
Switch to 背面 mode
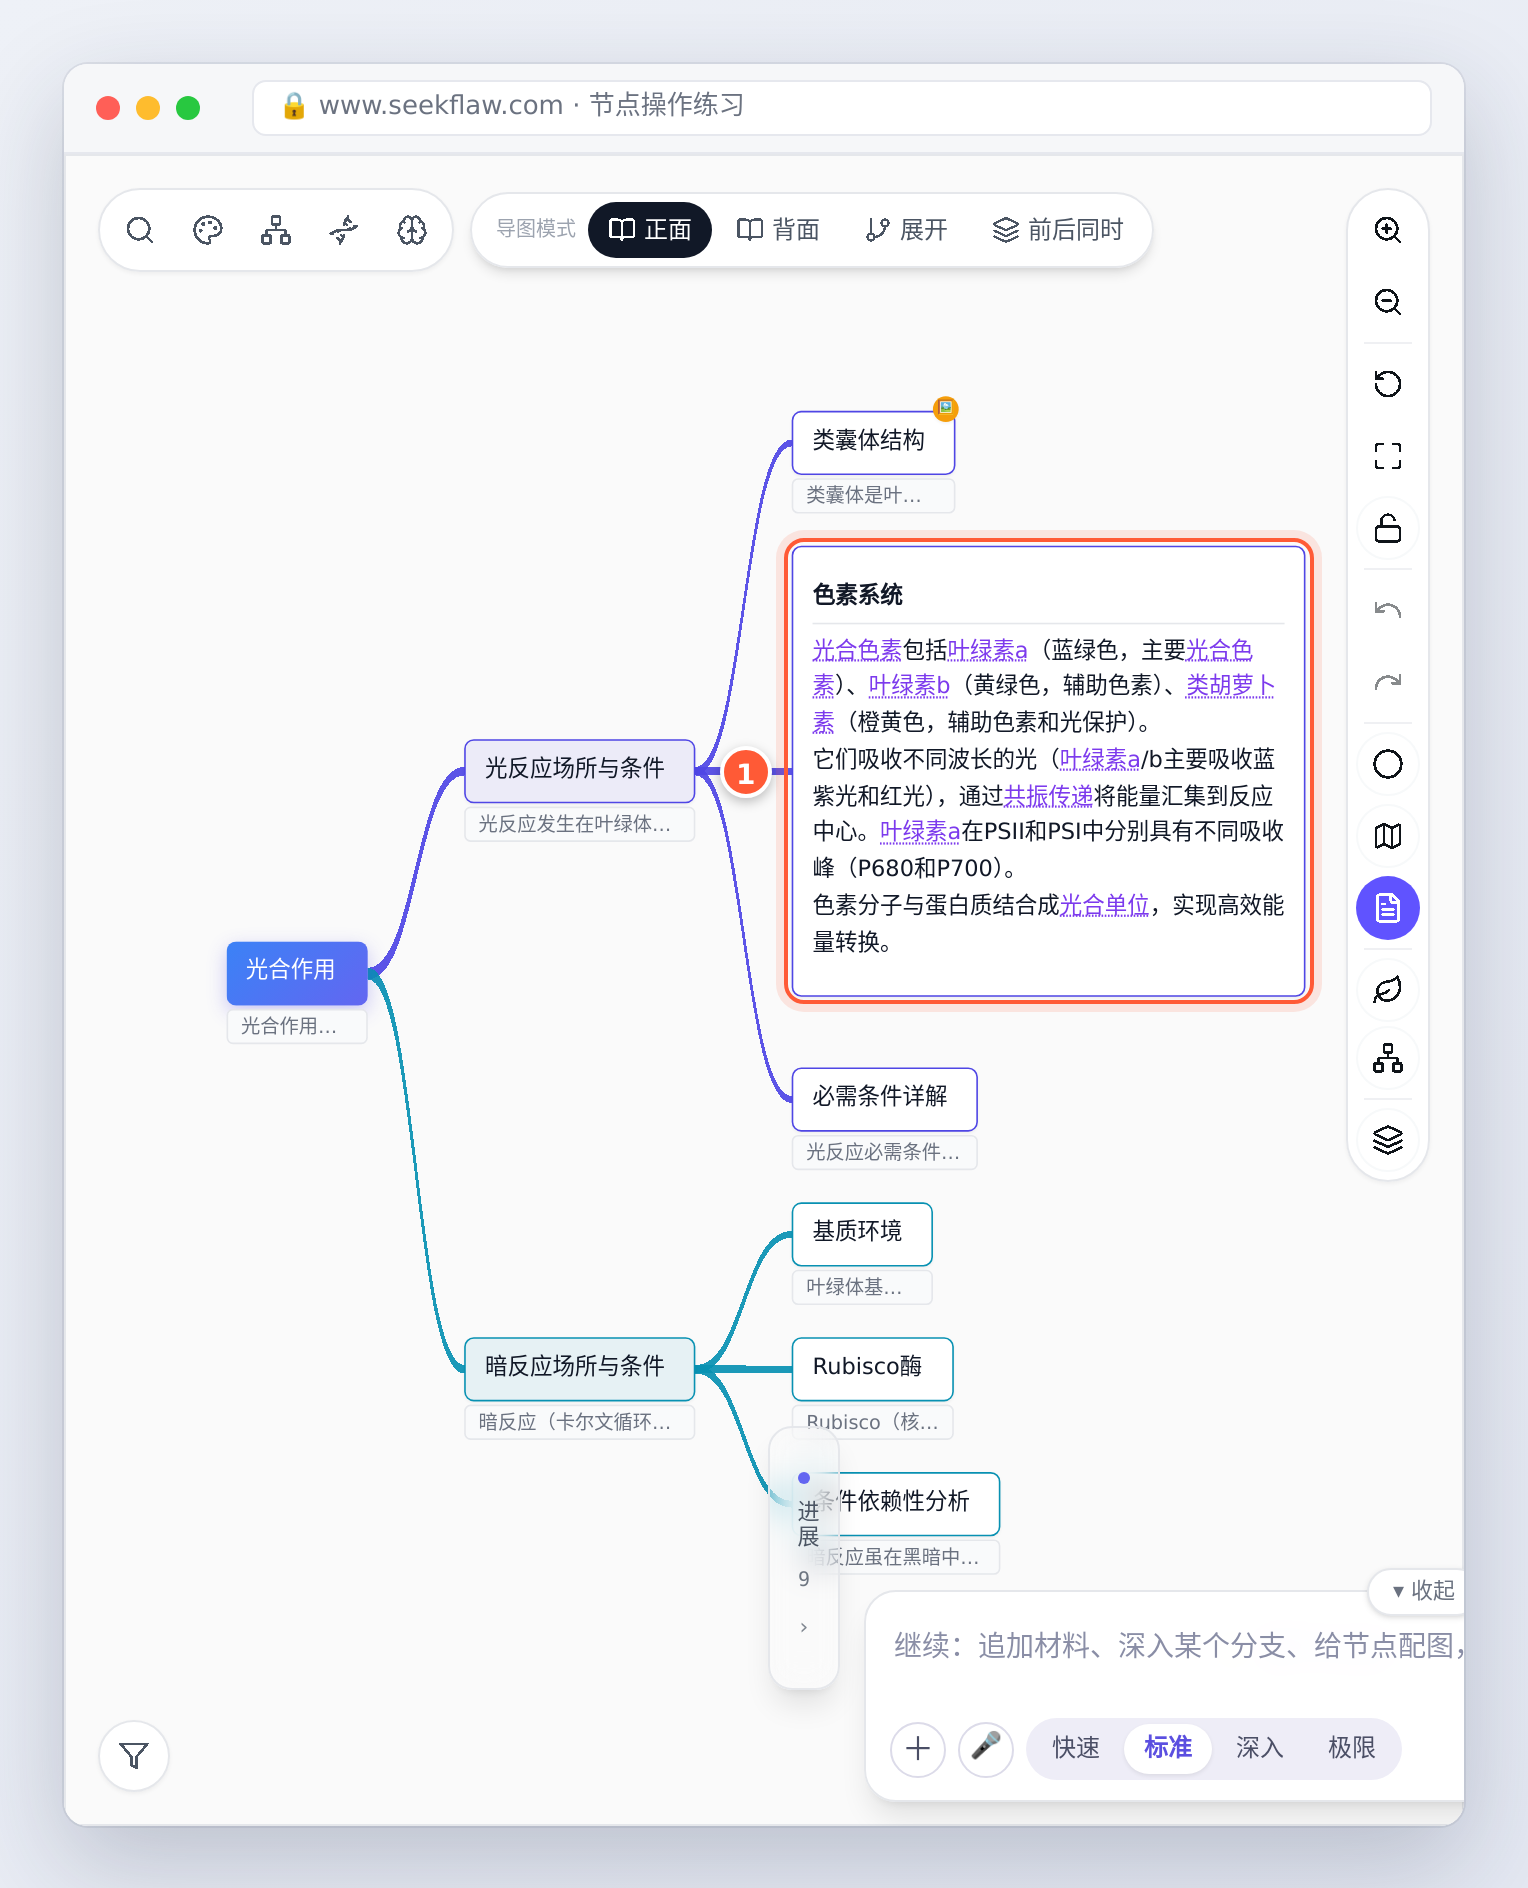(x=778, y=230)
